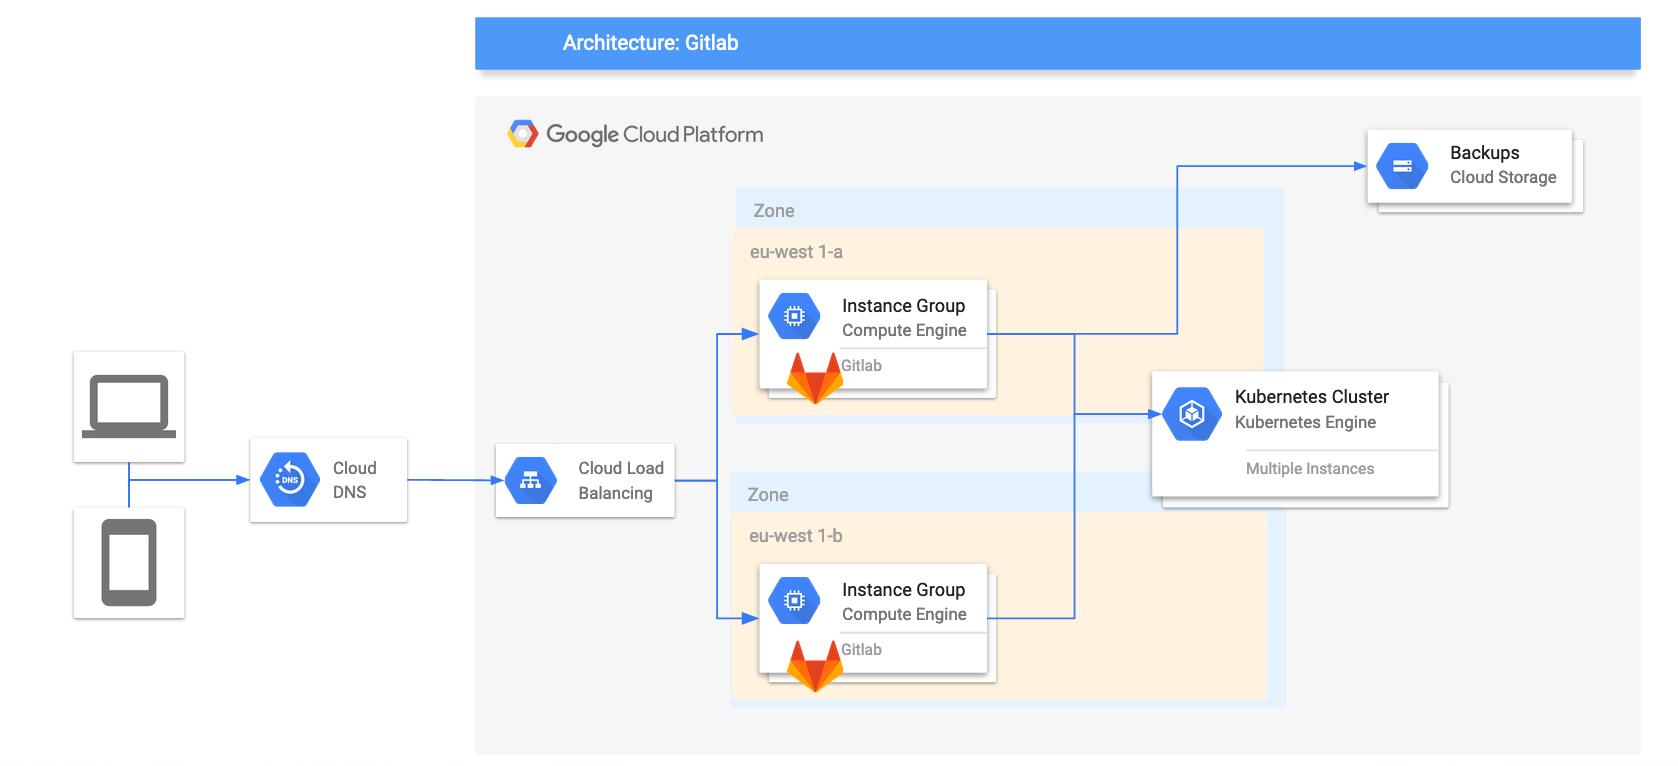Image resolution: width=1678 pixels, height=766 pixels.
Task: Select the Kubernetes Engine hexagon icon
Action: tap(1192, 414)
